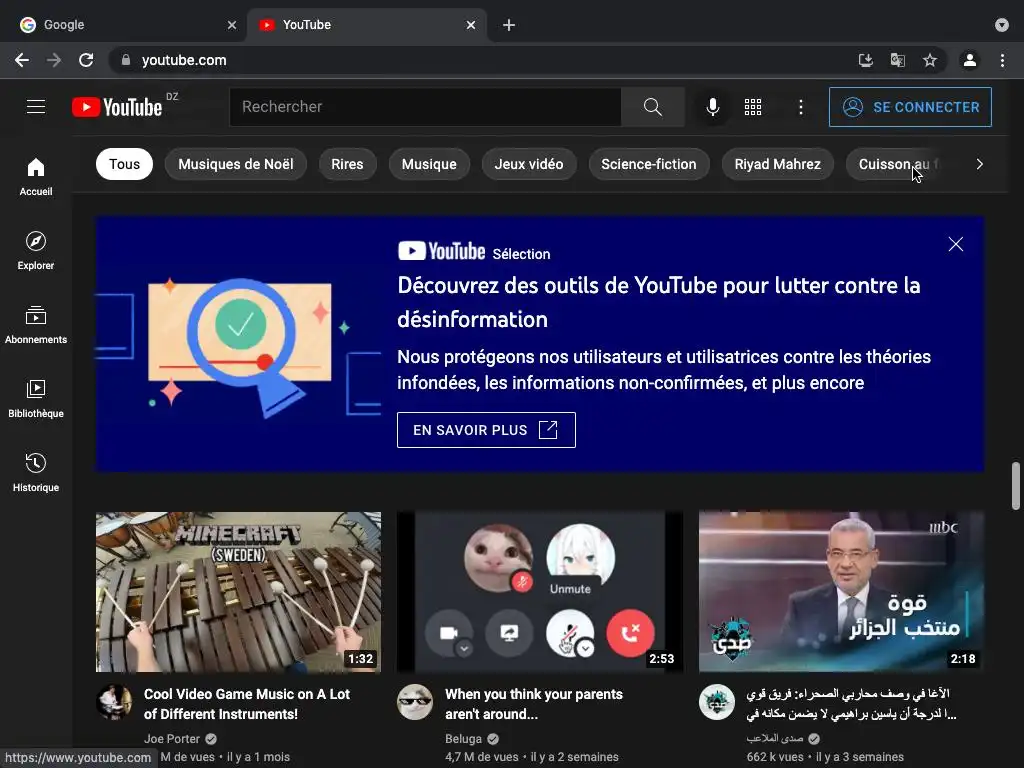Select the Musique chip
This screenshot has width=1024, height=768.
coord(429,164)
